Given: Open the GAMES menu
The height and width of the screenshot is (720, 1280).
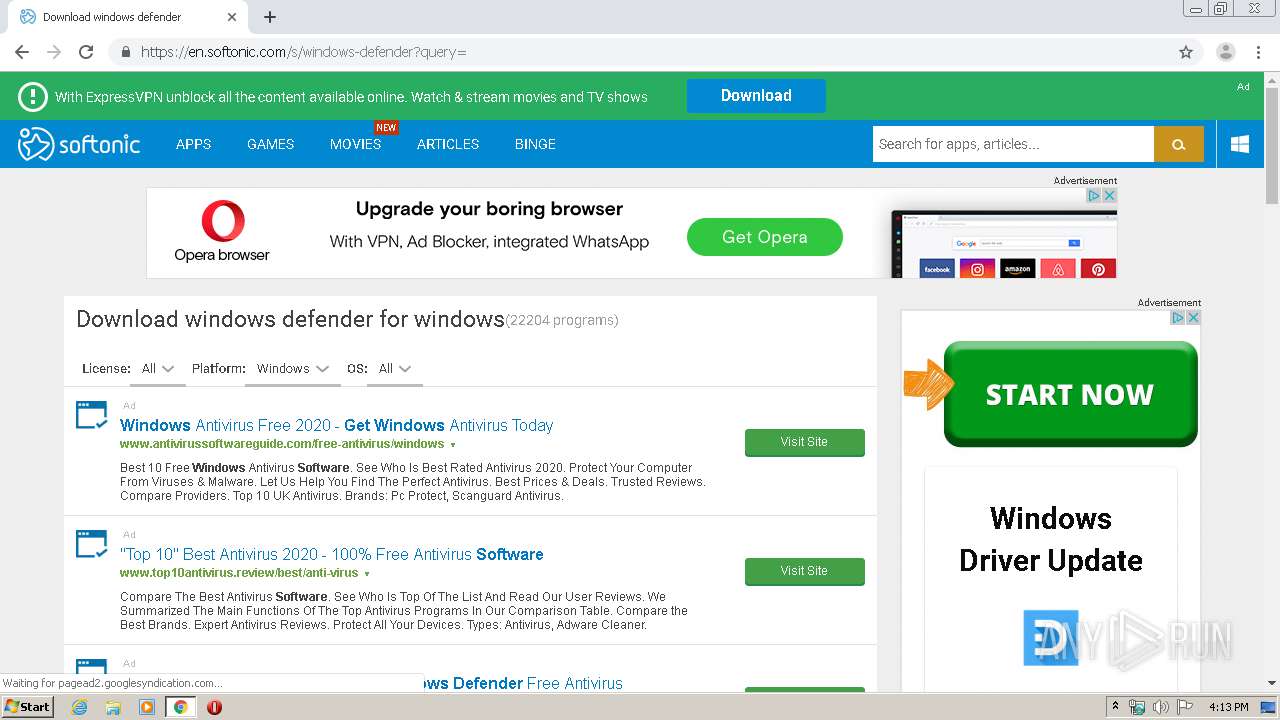Looking at the screenshot, I should click(x=270, y=144).
